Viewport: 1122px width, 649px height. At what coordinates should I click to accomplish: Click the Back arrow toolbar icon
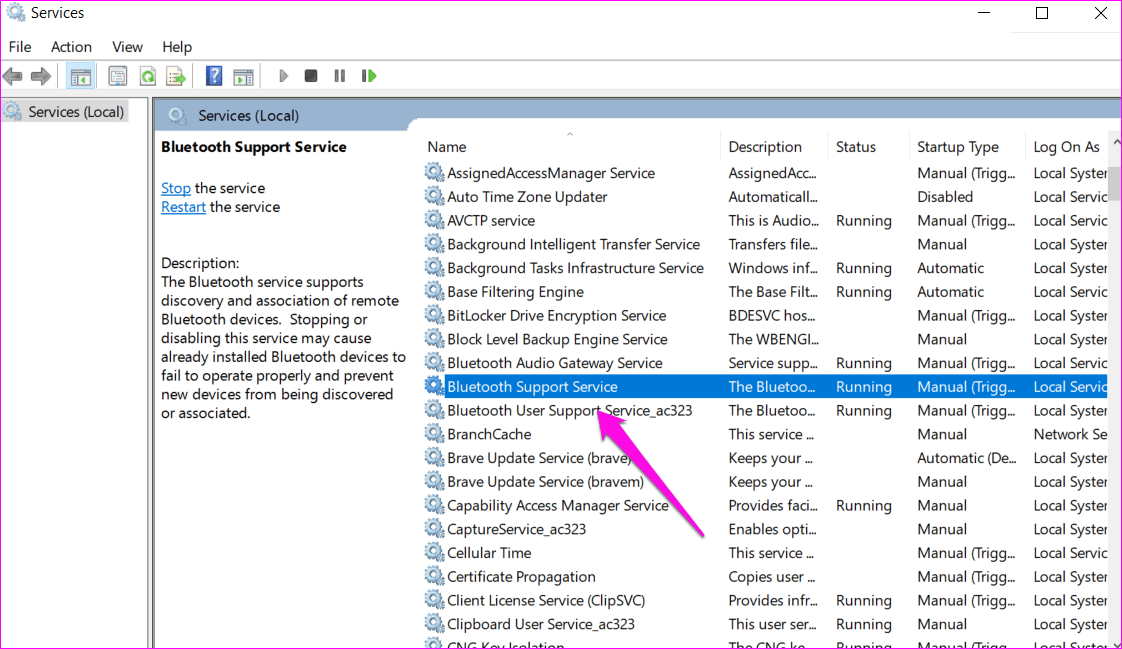13,76
